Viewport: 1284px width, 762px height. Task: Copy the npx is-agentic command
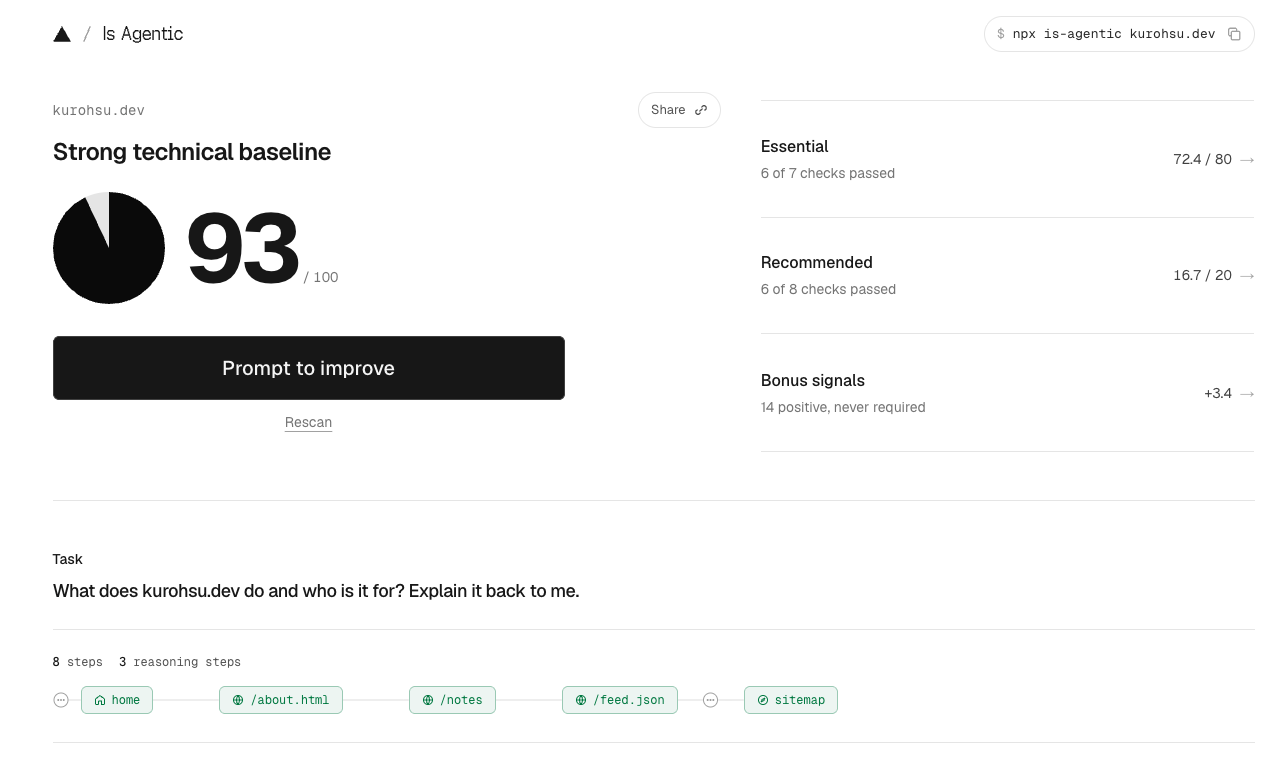coord(1234,34)
